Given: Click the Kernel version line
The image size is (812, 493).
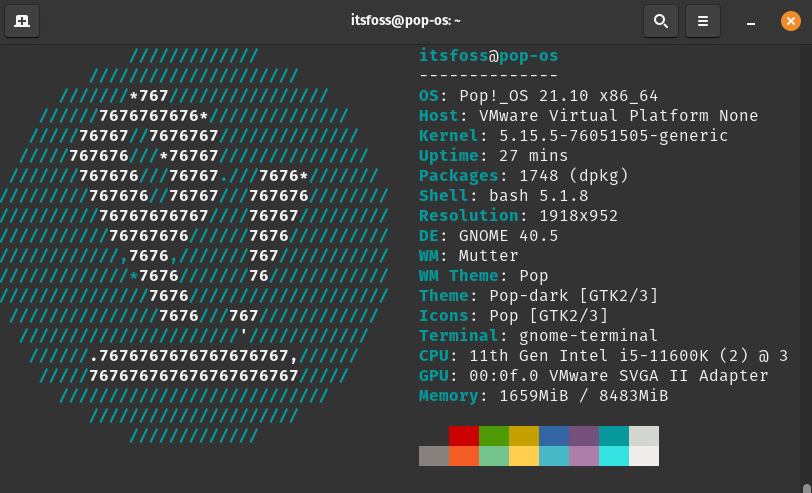Looking at the screenshot, I should [573, 136].
